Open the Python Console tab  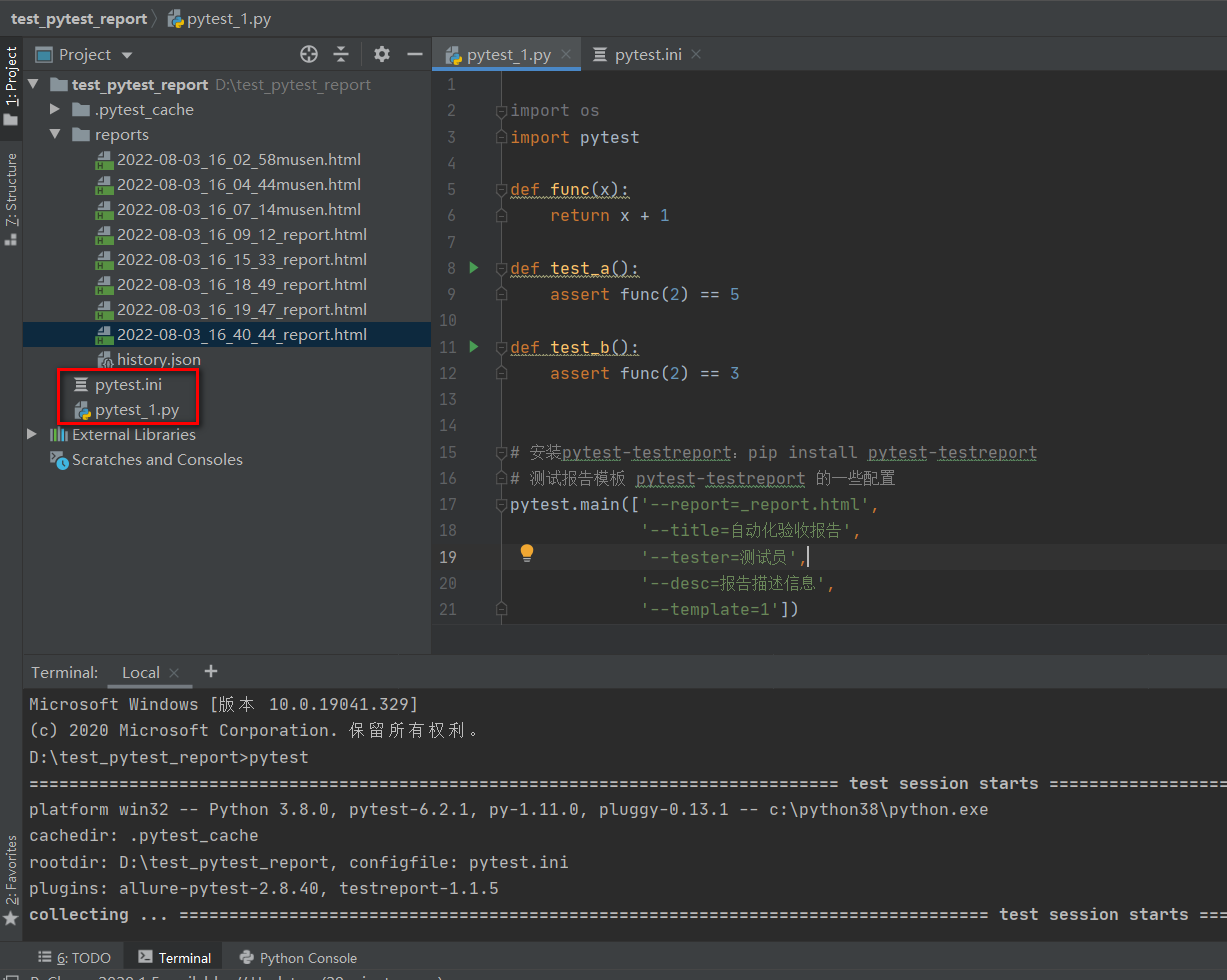coord(297,958)
